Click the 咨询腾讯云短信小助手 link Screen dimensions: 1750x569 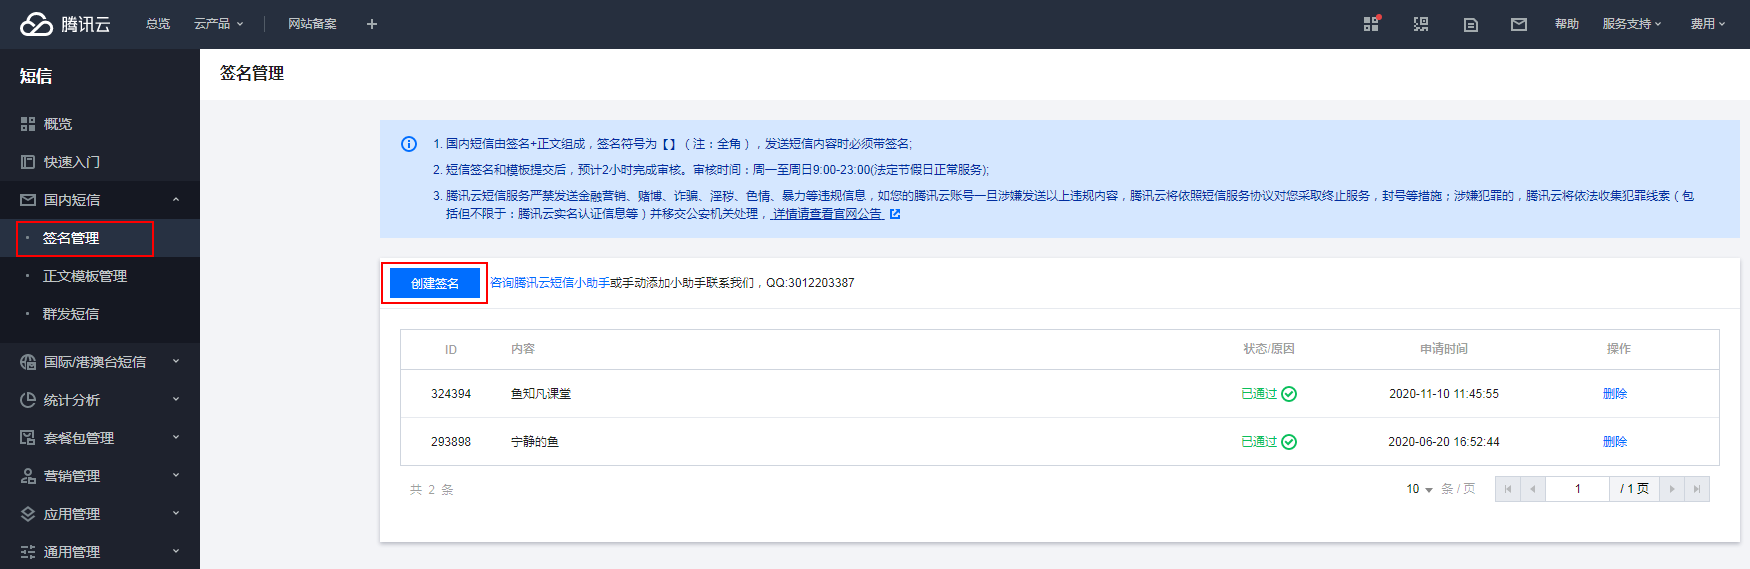[549, 283]
